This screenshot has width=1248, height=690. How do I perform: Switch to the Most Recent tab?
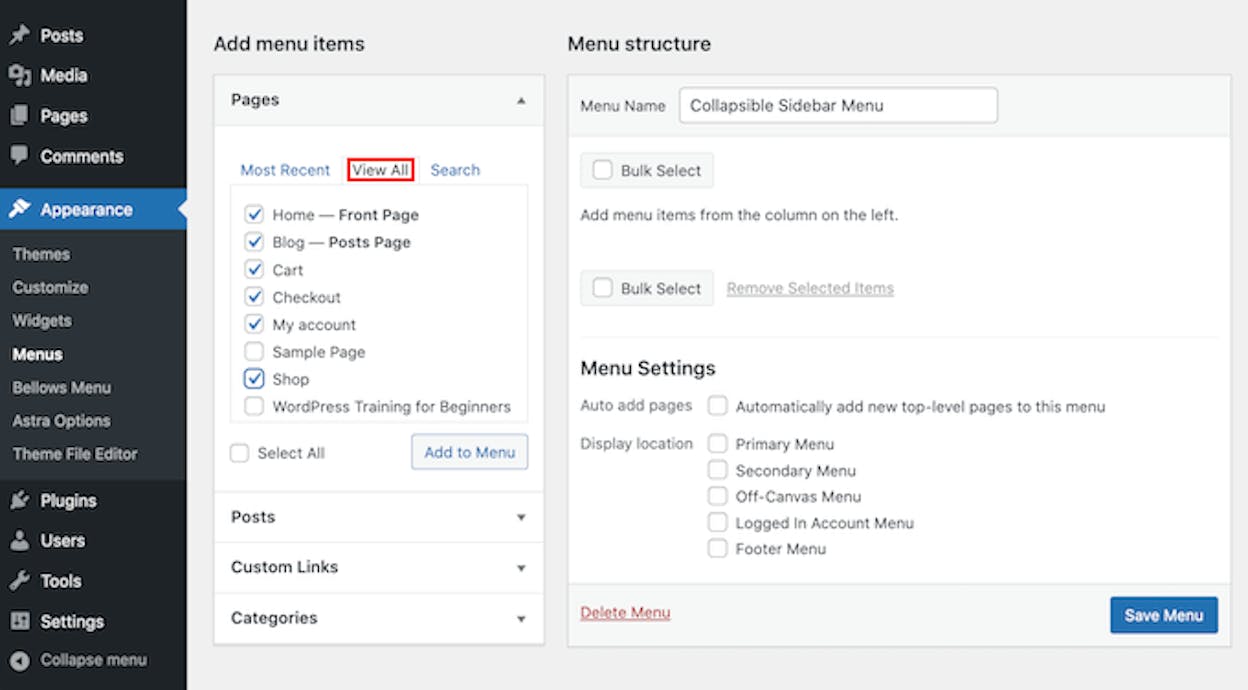[285, 170]
